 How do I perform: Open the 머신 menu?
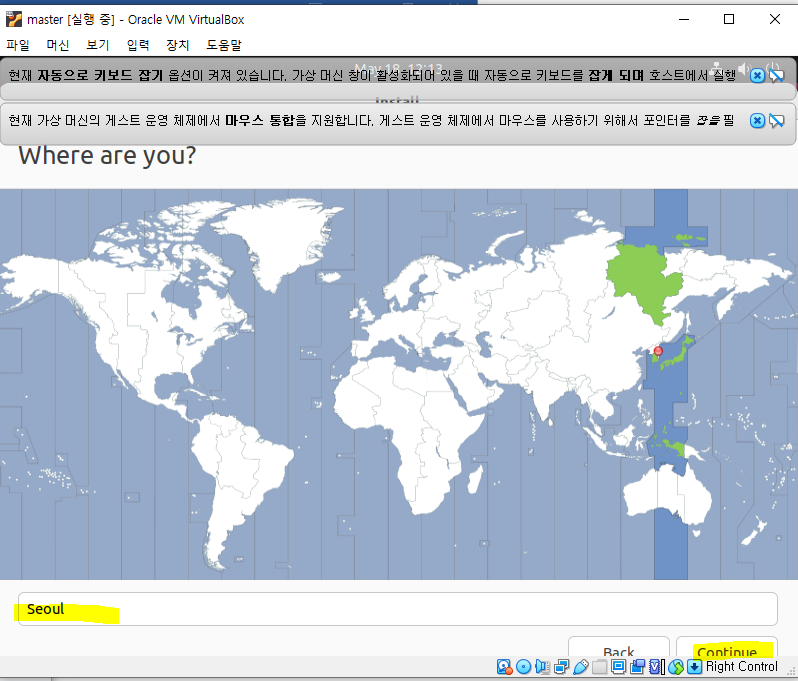[x=58, y=45]
